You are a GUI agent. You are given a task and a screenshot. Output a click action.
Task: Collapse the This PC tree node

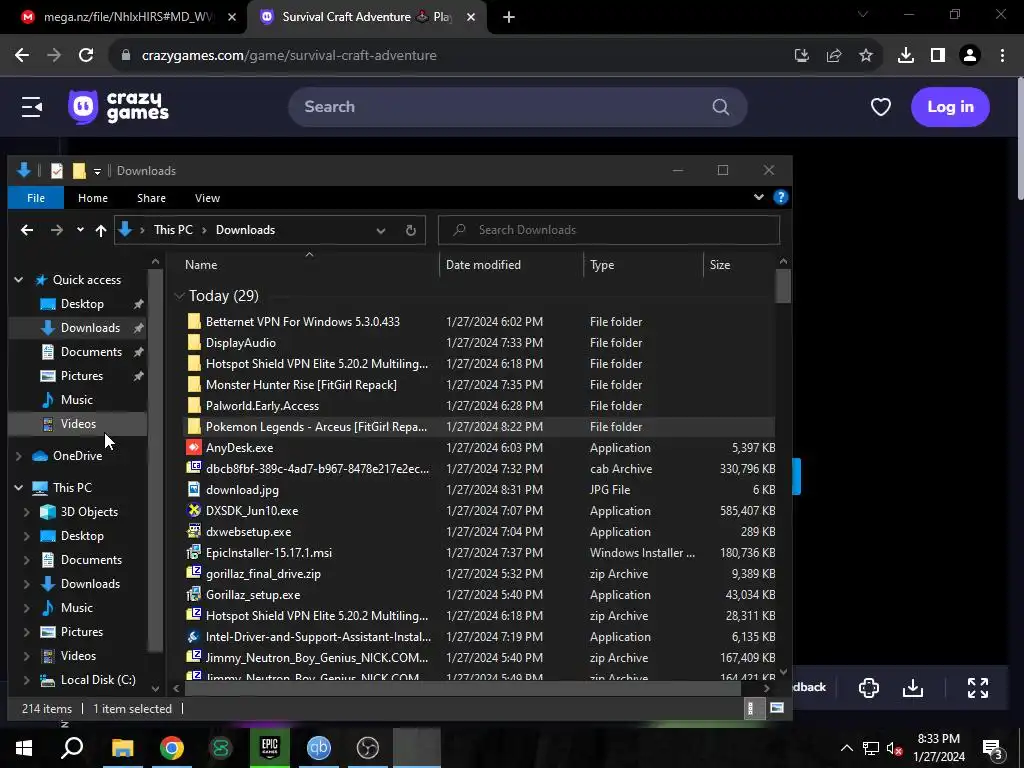tap(19, 488)
